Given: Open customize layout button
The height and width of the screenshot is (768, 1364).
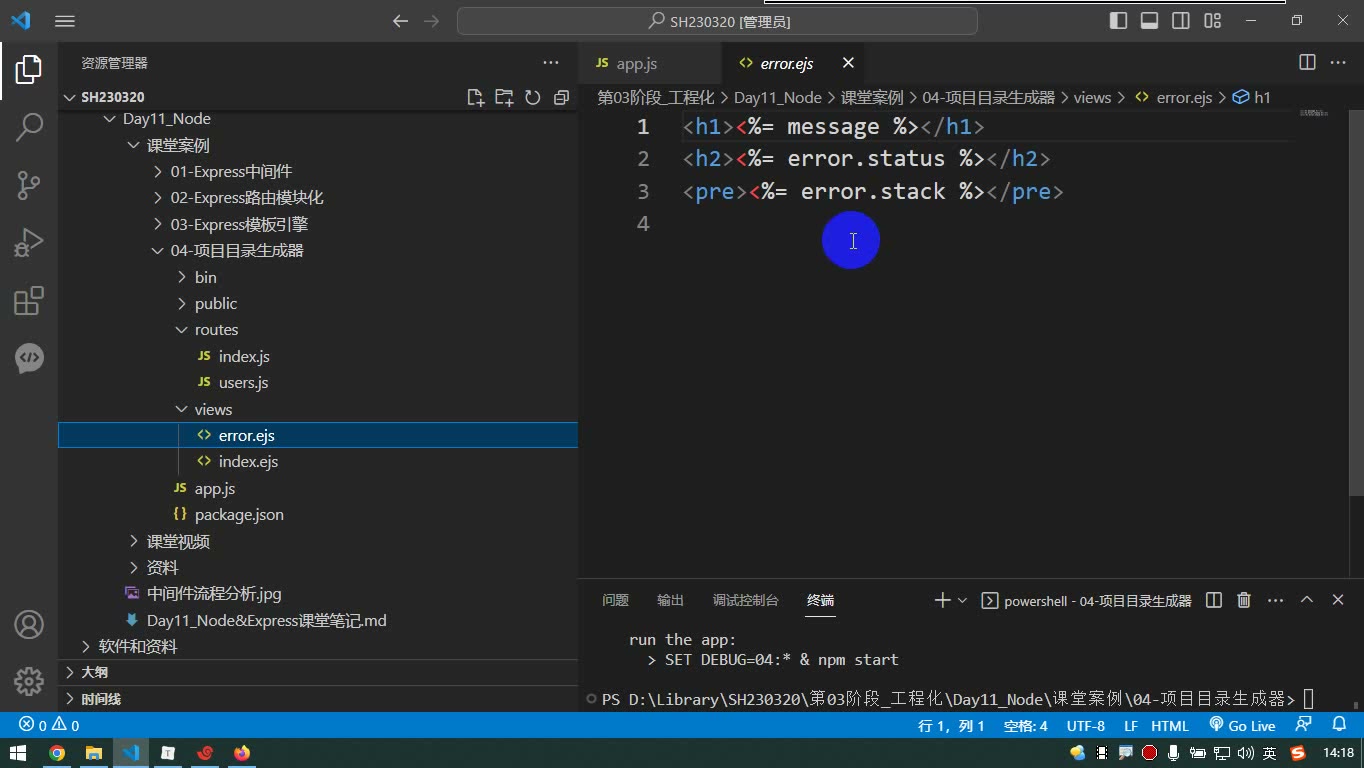Looking at the screenshot, I should click(1213, 21).
